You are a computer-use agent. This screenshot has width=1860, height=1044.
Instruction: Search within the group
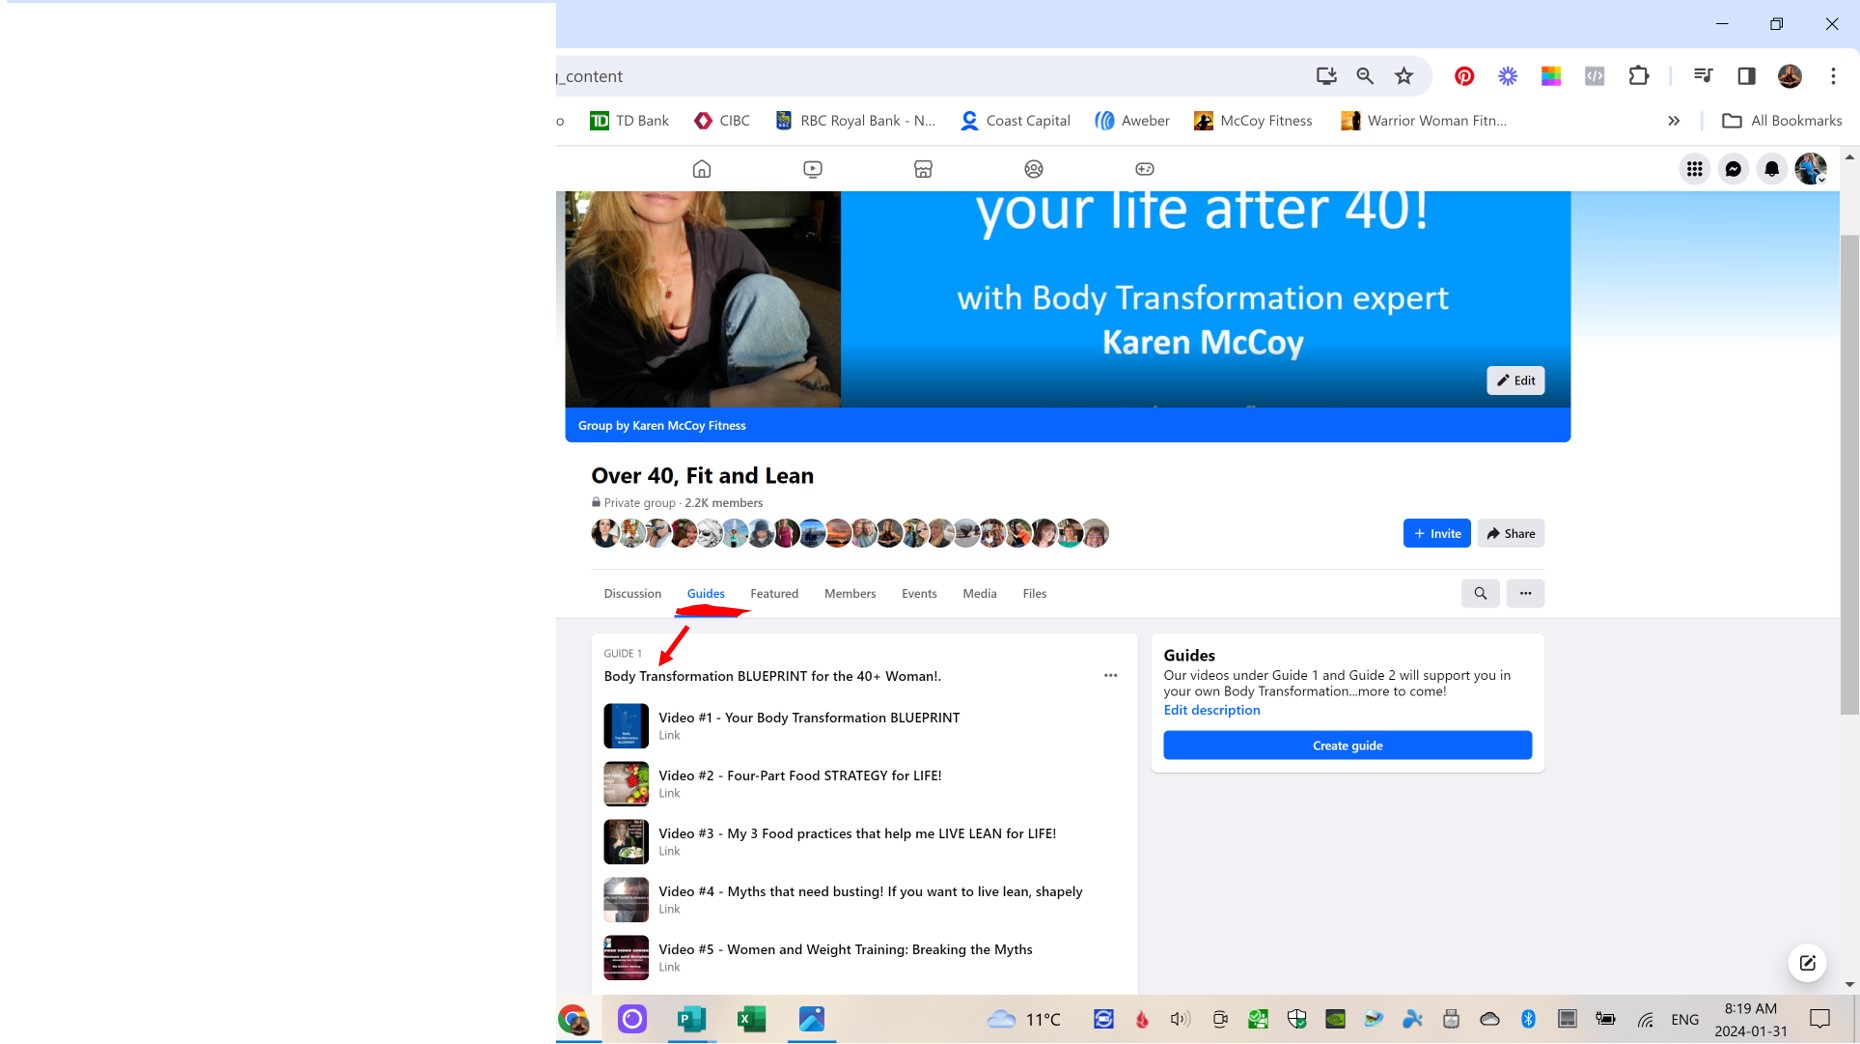[1480, 593]
